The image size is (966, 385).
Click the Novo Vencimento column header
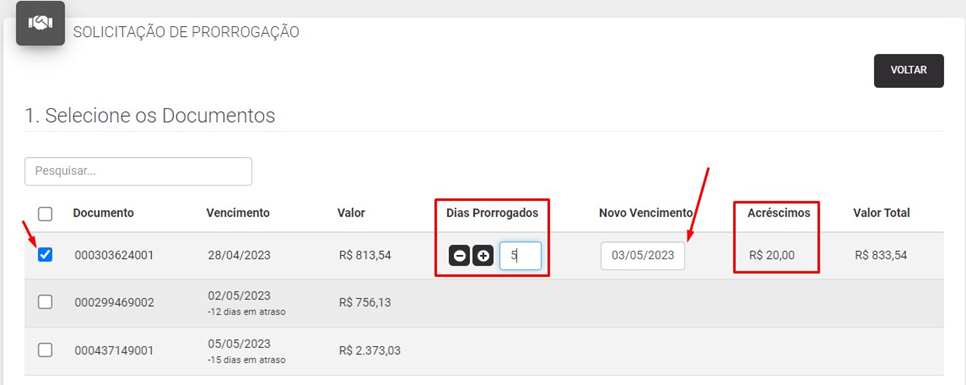646,213
